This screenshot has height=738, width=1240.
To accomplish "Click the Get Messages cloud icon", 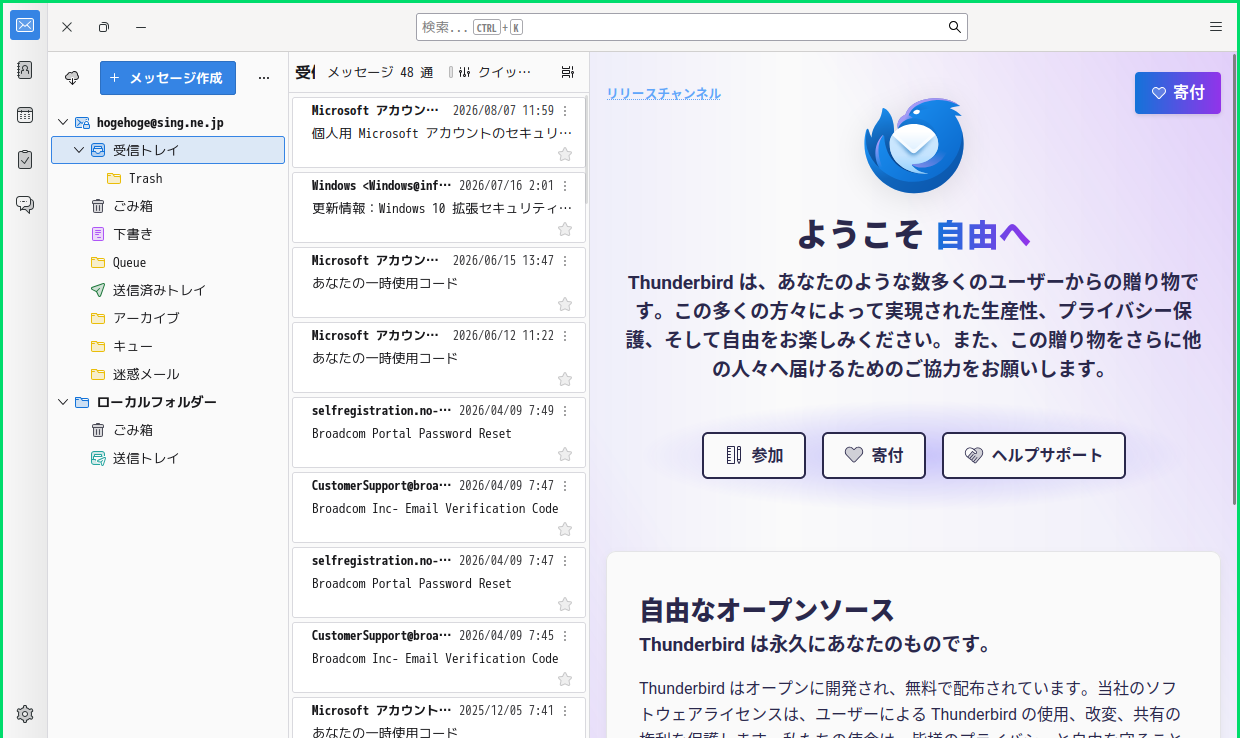I will 72,78.
